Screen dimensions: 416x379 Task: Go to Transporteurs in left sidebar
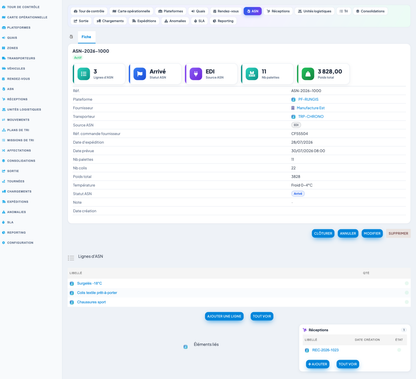pyautogui.click(x=18, y=58)
